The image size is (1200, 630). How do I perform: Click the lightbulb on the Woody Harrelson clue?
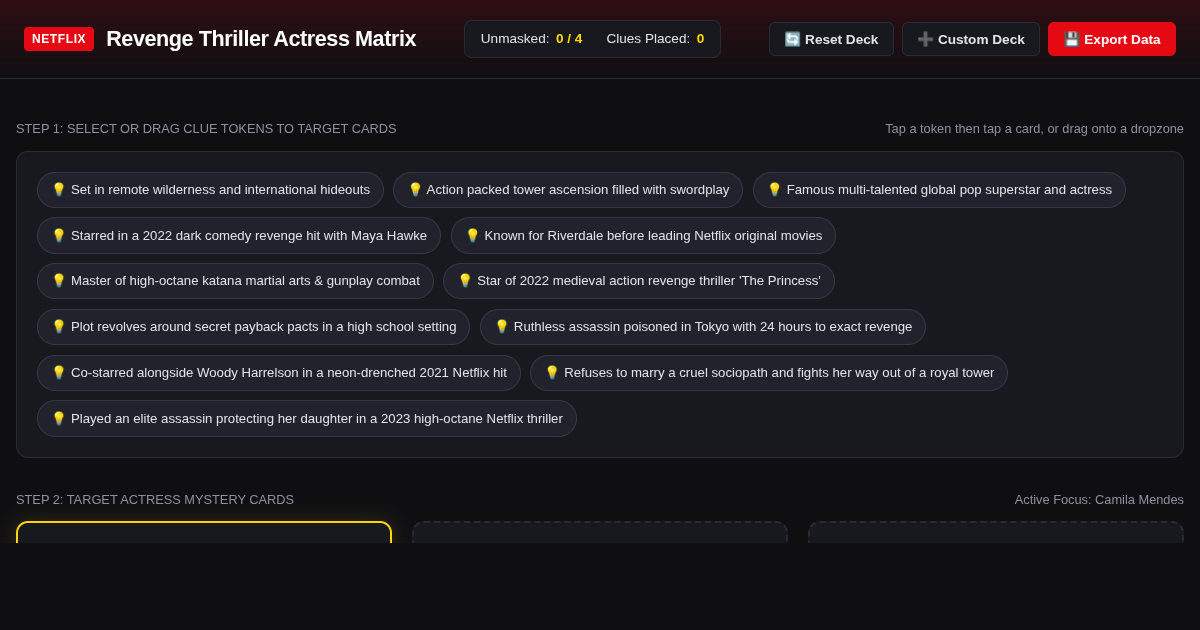(59, 373)
